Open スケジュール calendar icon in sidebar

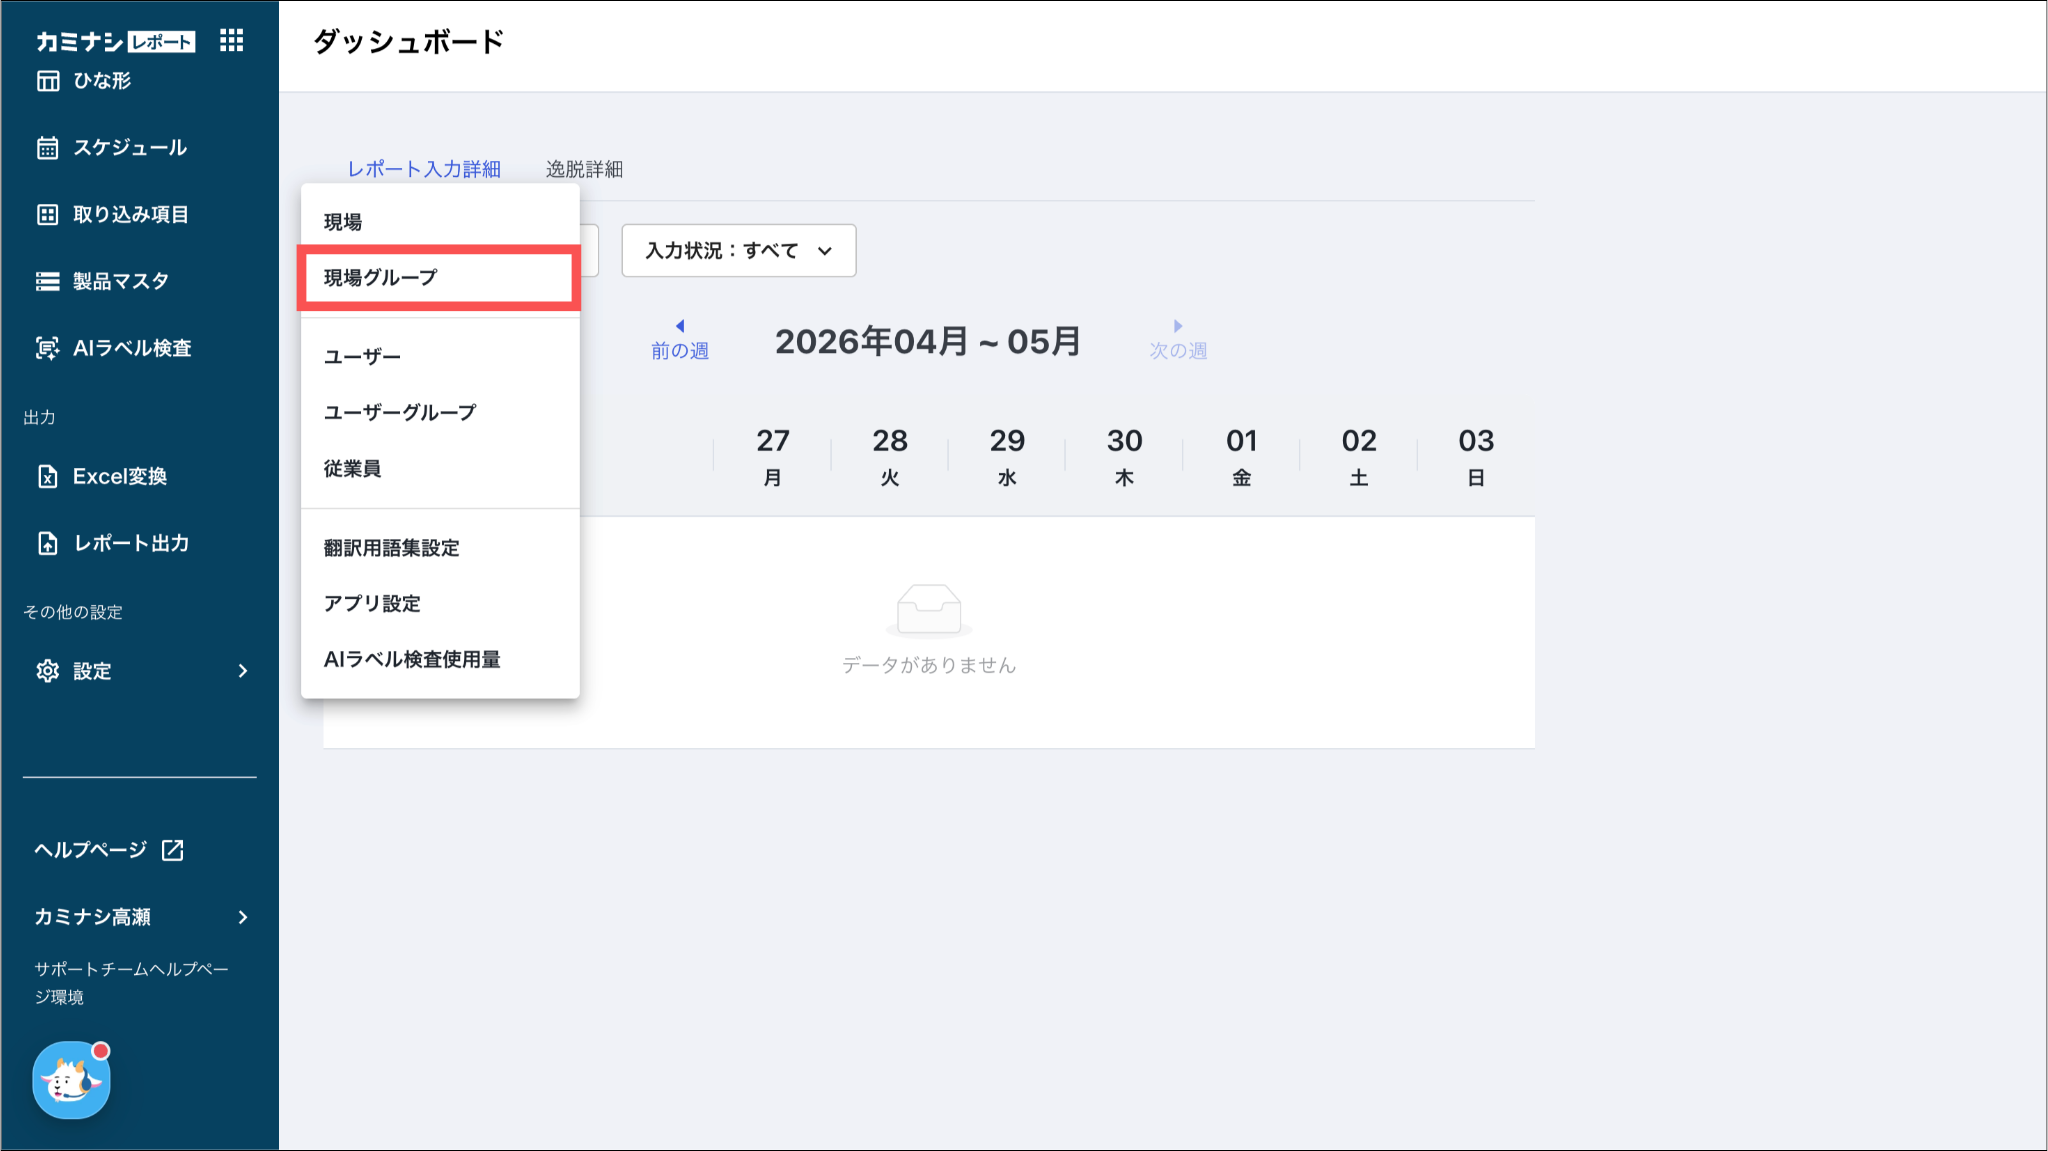[x=48, y=148]
